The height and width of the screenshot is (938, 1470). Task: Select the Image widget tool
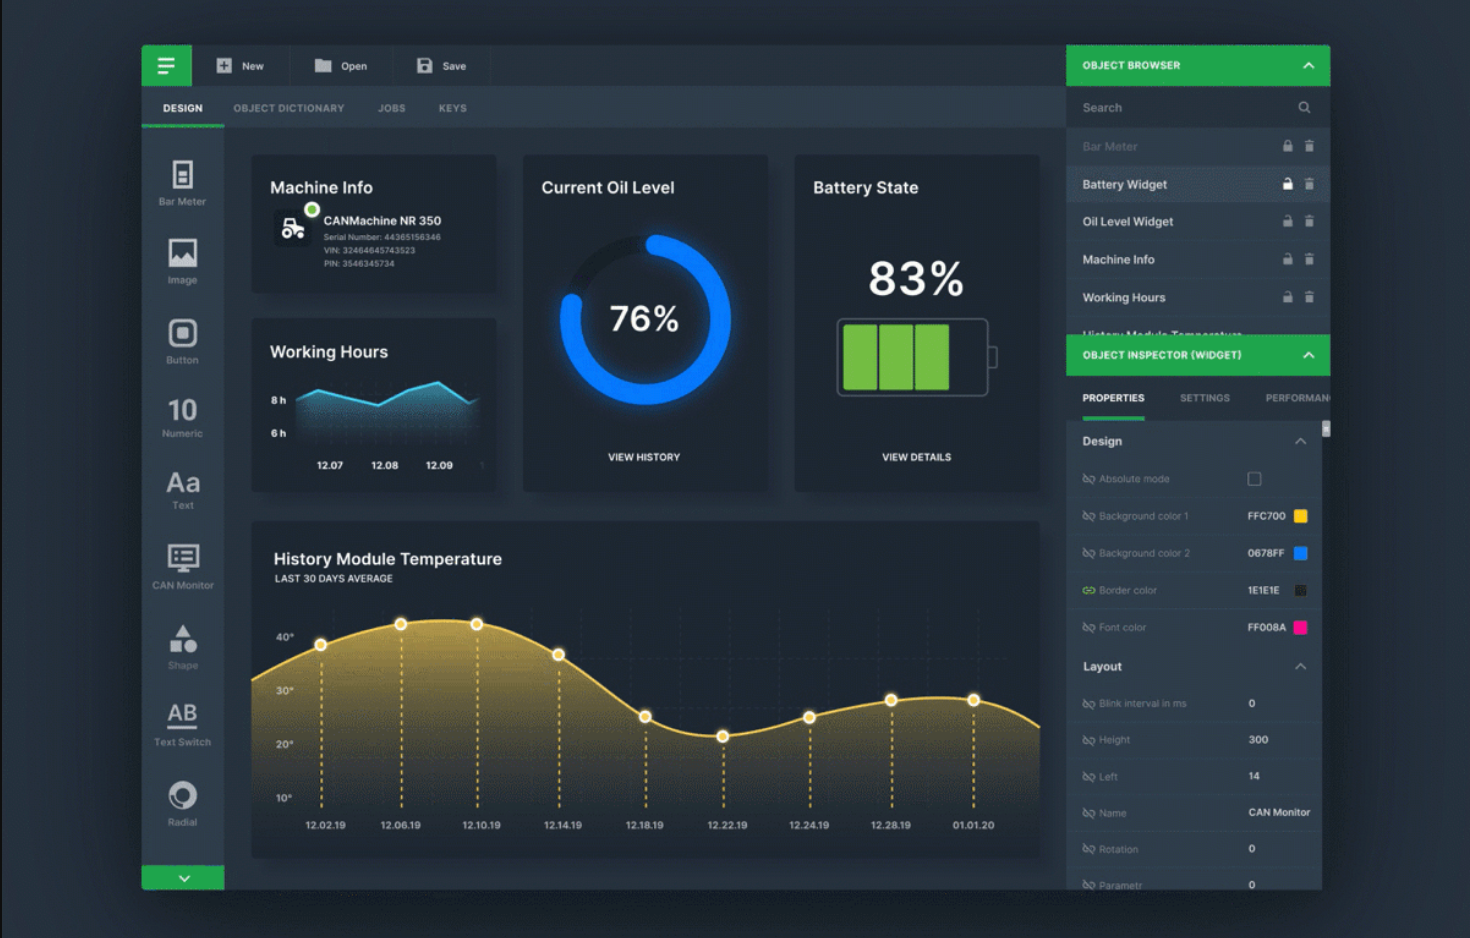[x=182, y=262]
